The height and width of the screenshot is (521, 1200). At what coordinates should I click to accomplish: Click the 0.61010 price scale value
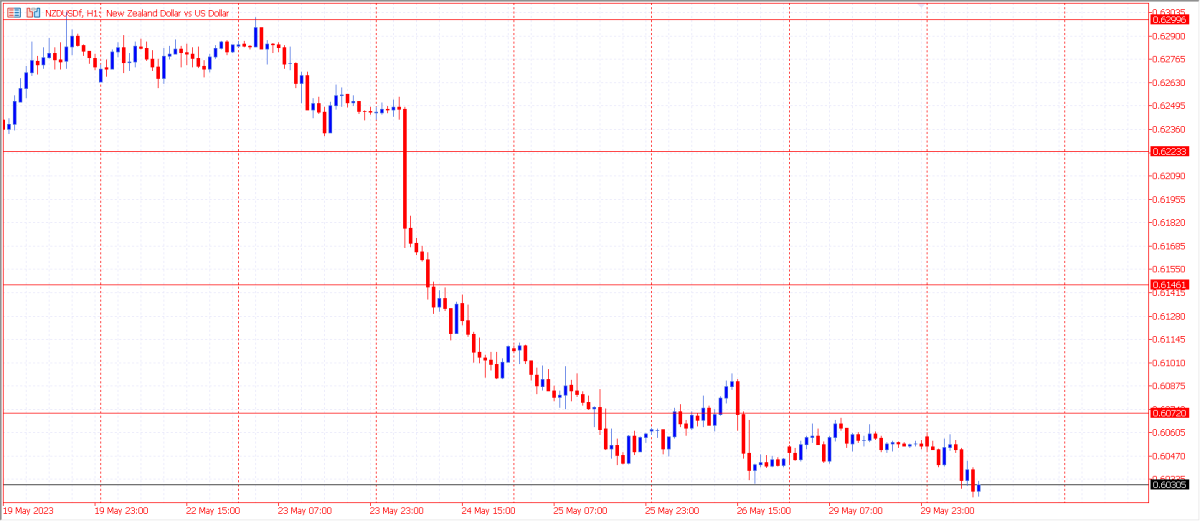(1169, 363)
